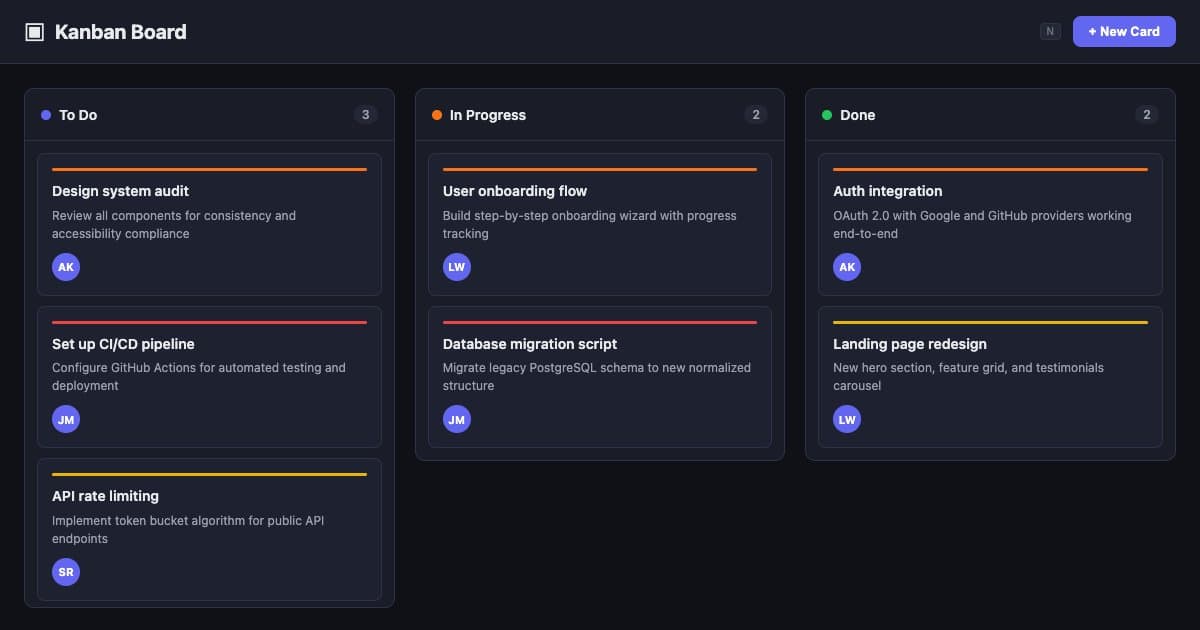Image resolution: width=1200 pixels, height=630 pixels.
Task: Click the purple To Do status dot
Action: [46, 115]
